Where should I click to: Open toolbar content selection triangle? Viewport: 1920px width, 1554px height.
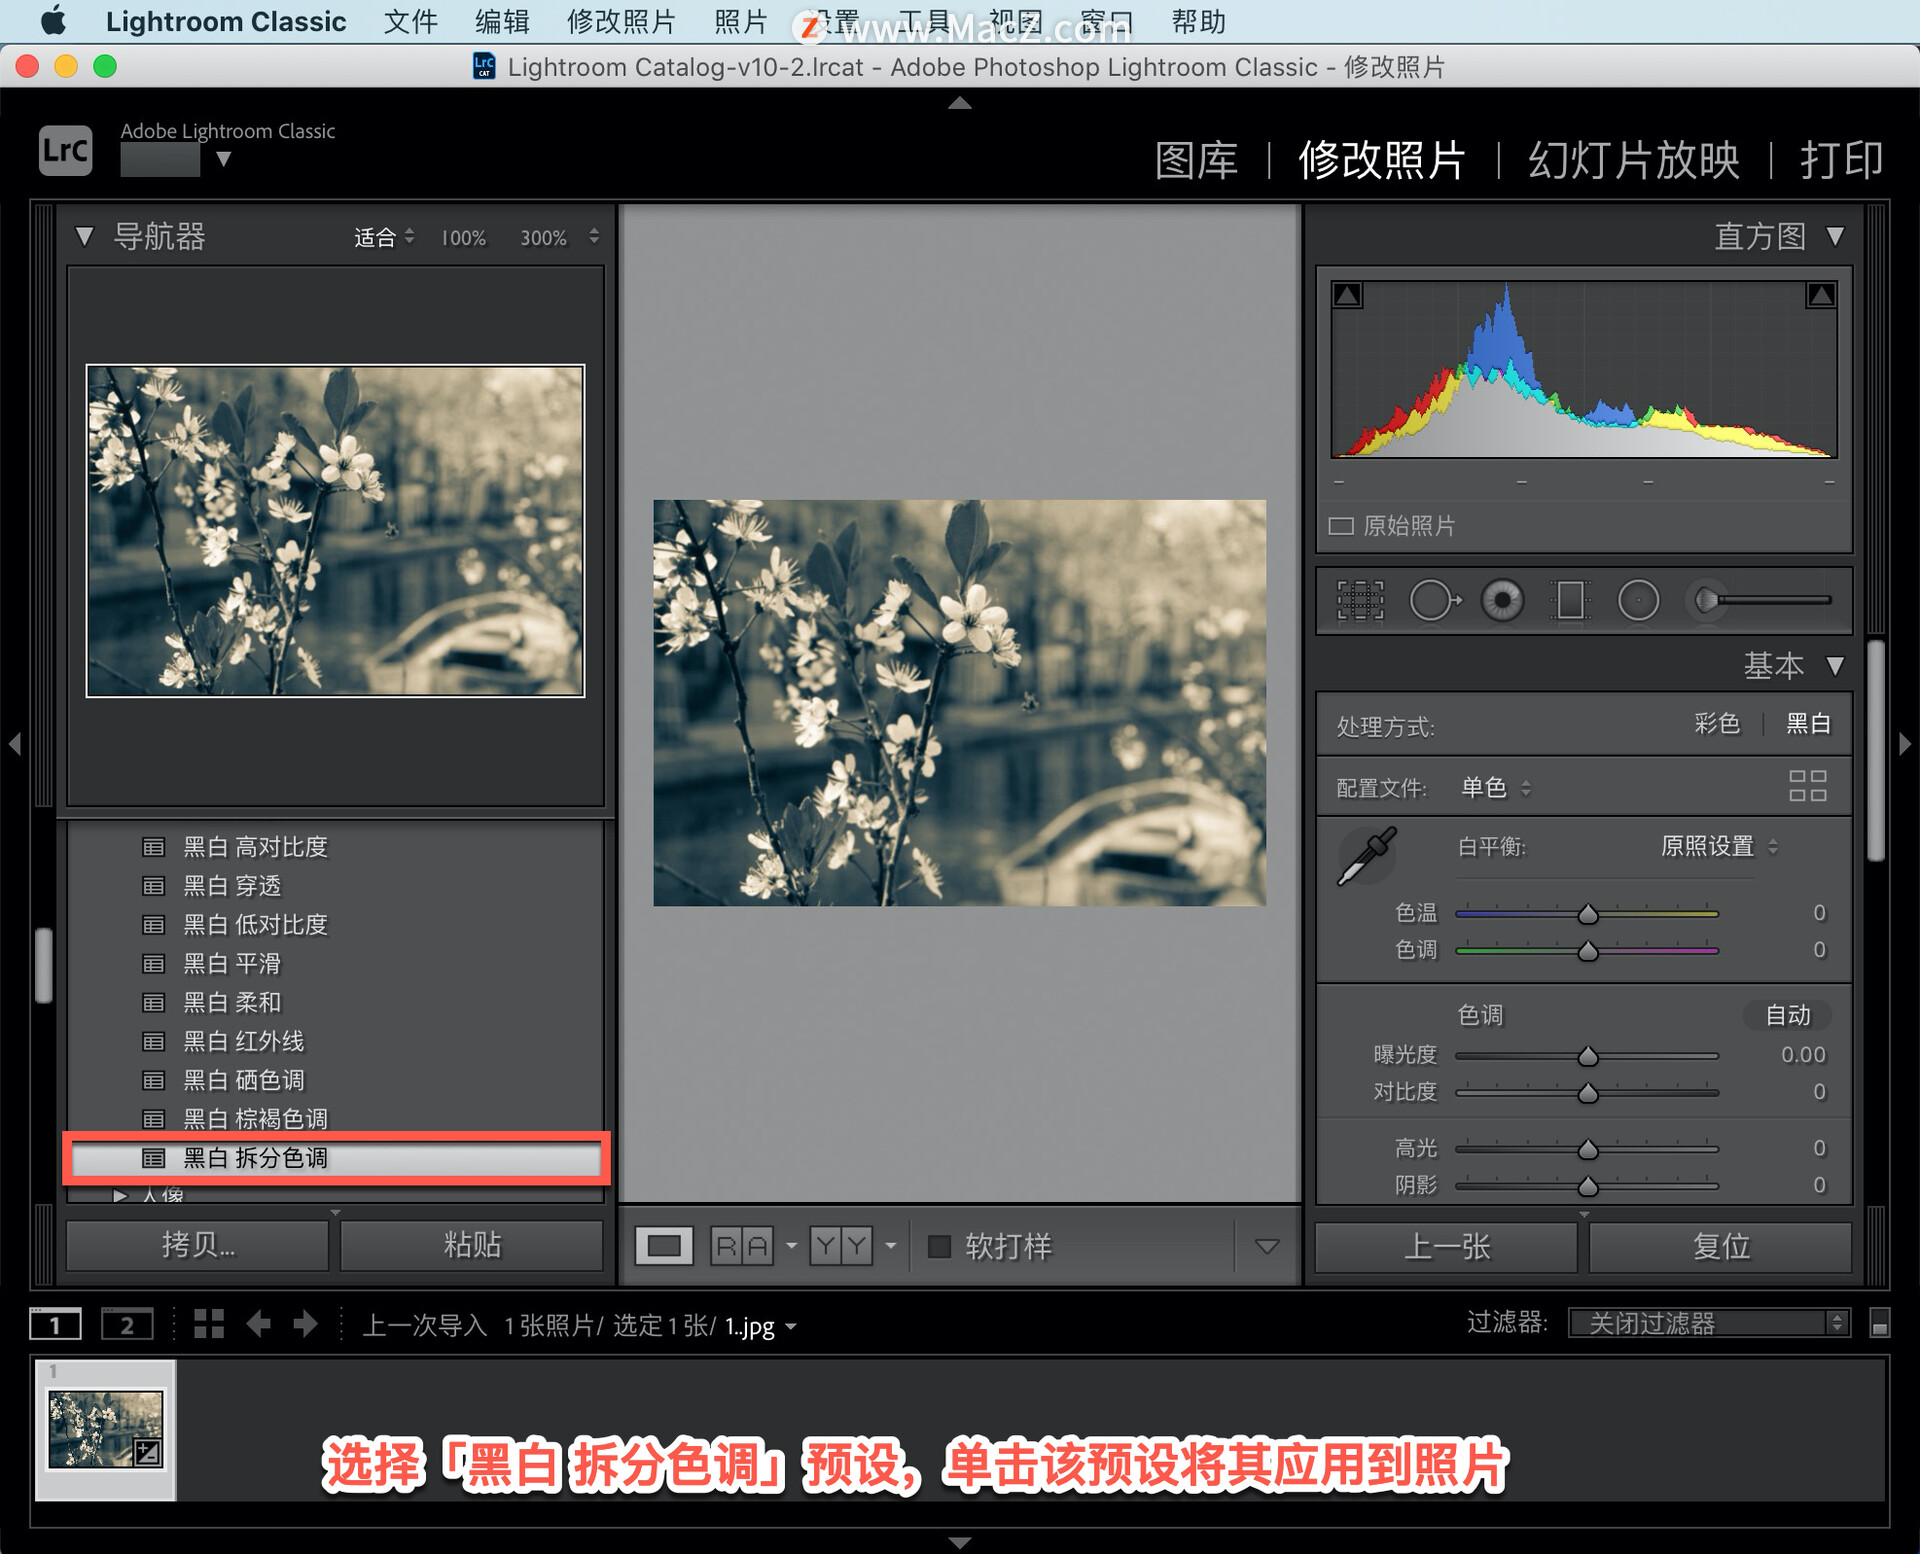pos(1267,1246)
